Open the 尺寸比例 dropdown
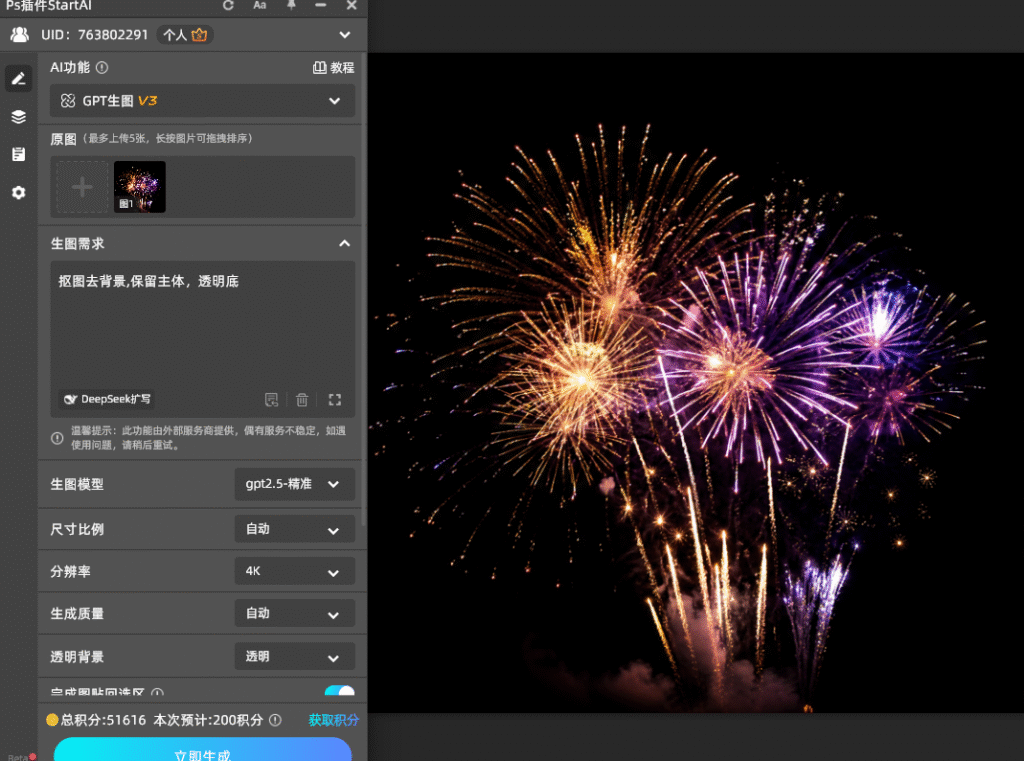The image size is (1024, 761). coord(295,529)
